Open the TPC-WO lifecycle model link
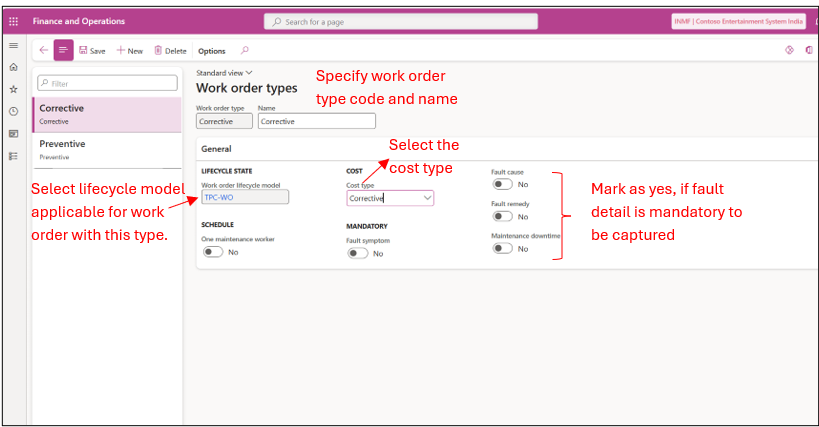819x427 pixels. (x=219, y=197)
